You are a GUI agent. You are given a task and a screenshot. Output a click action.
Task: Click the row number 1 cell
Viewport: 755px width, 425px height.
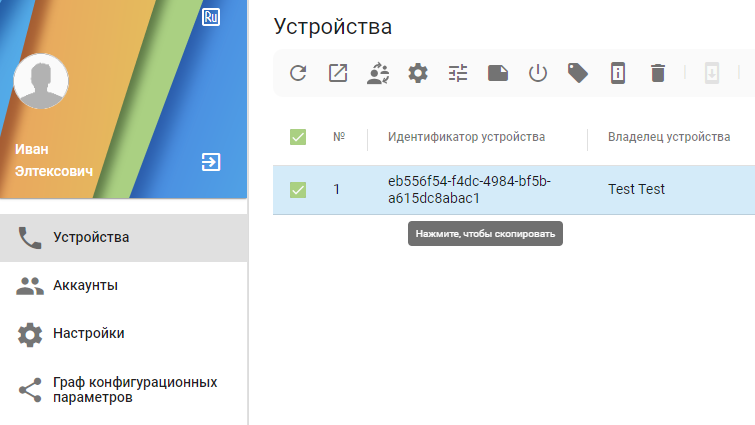point(337,190)
